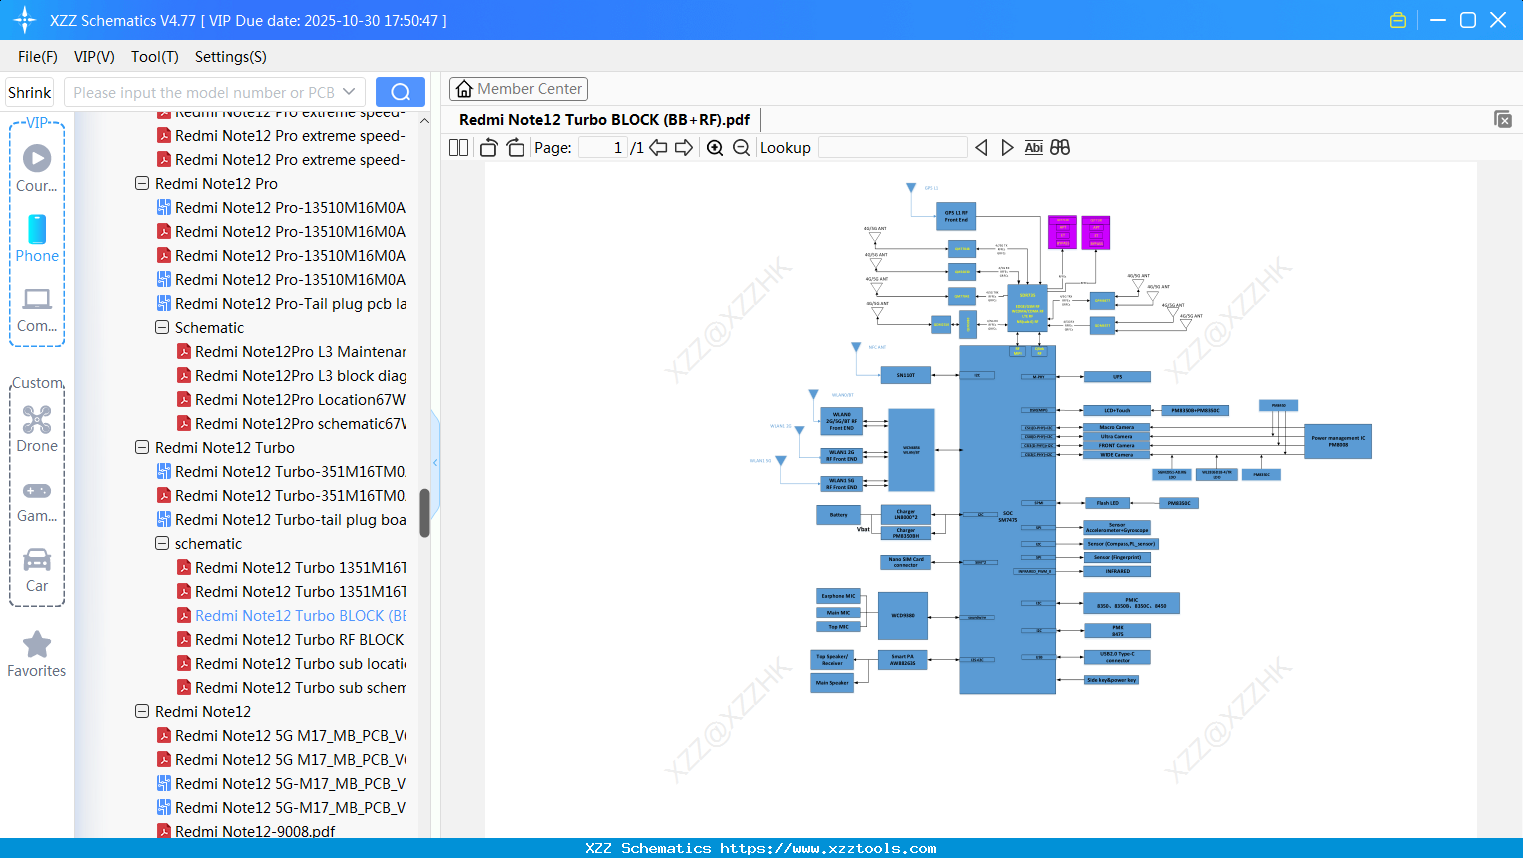This screenshot has width=1523, height=858.
Task: Open Redmi Note12 Turbo sub location file
Action: click(x=300, y=664)
